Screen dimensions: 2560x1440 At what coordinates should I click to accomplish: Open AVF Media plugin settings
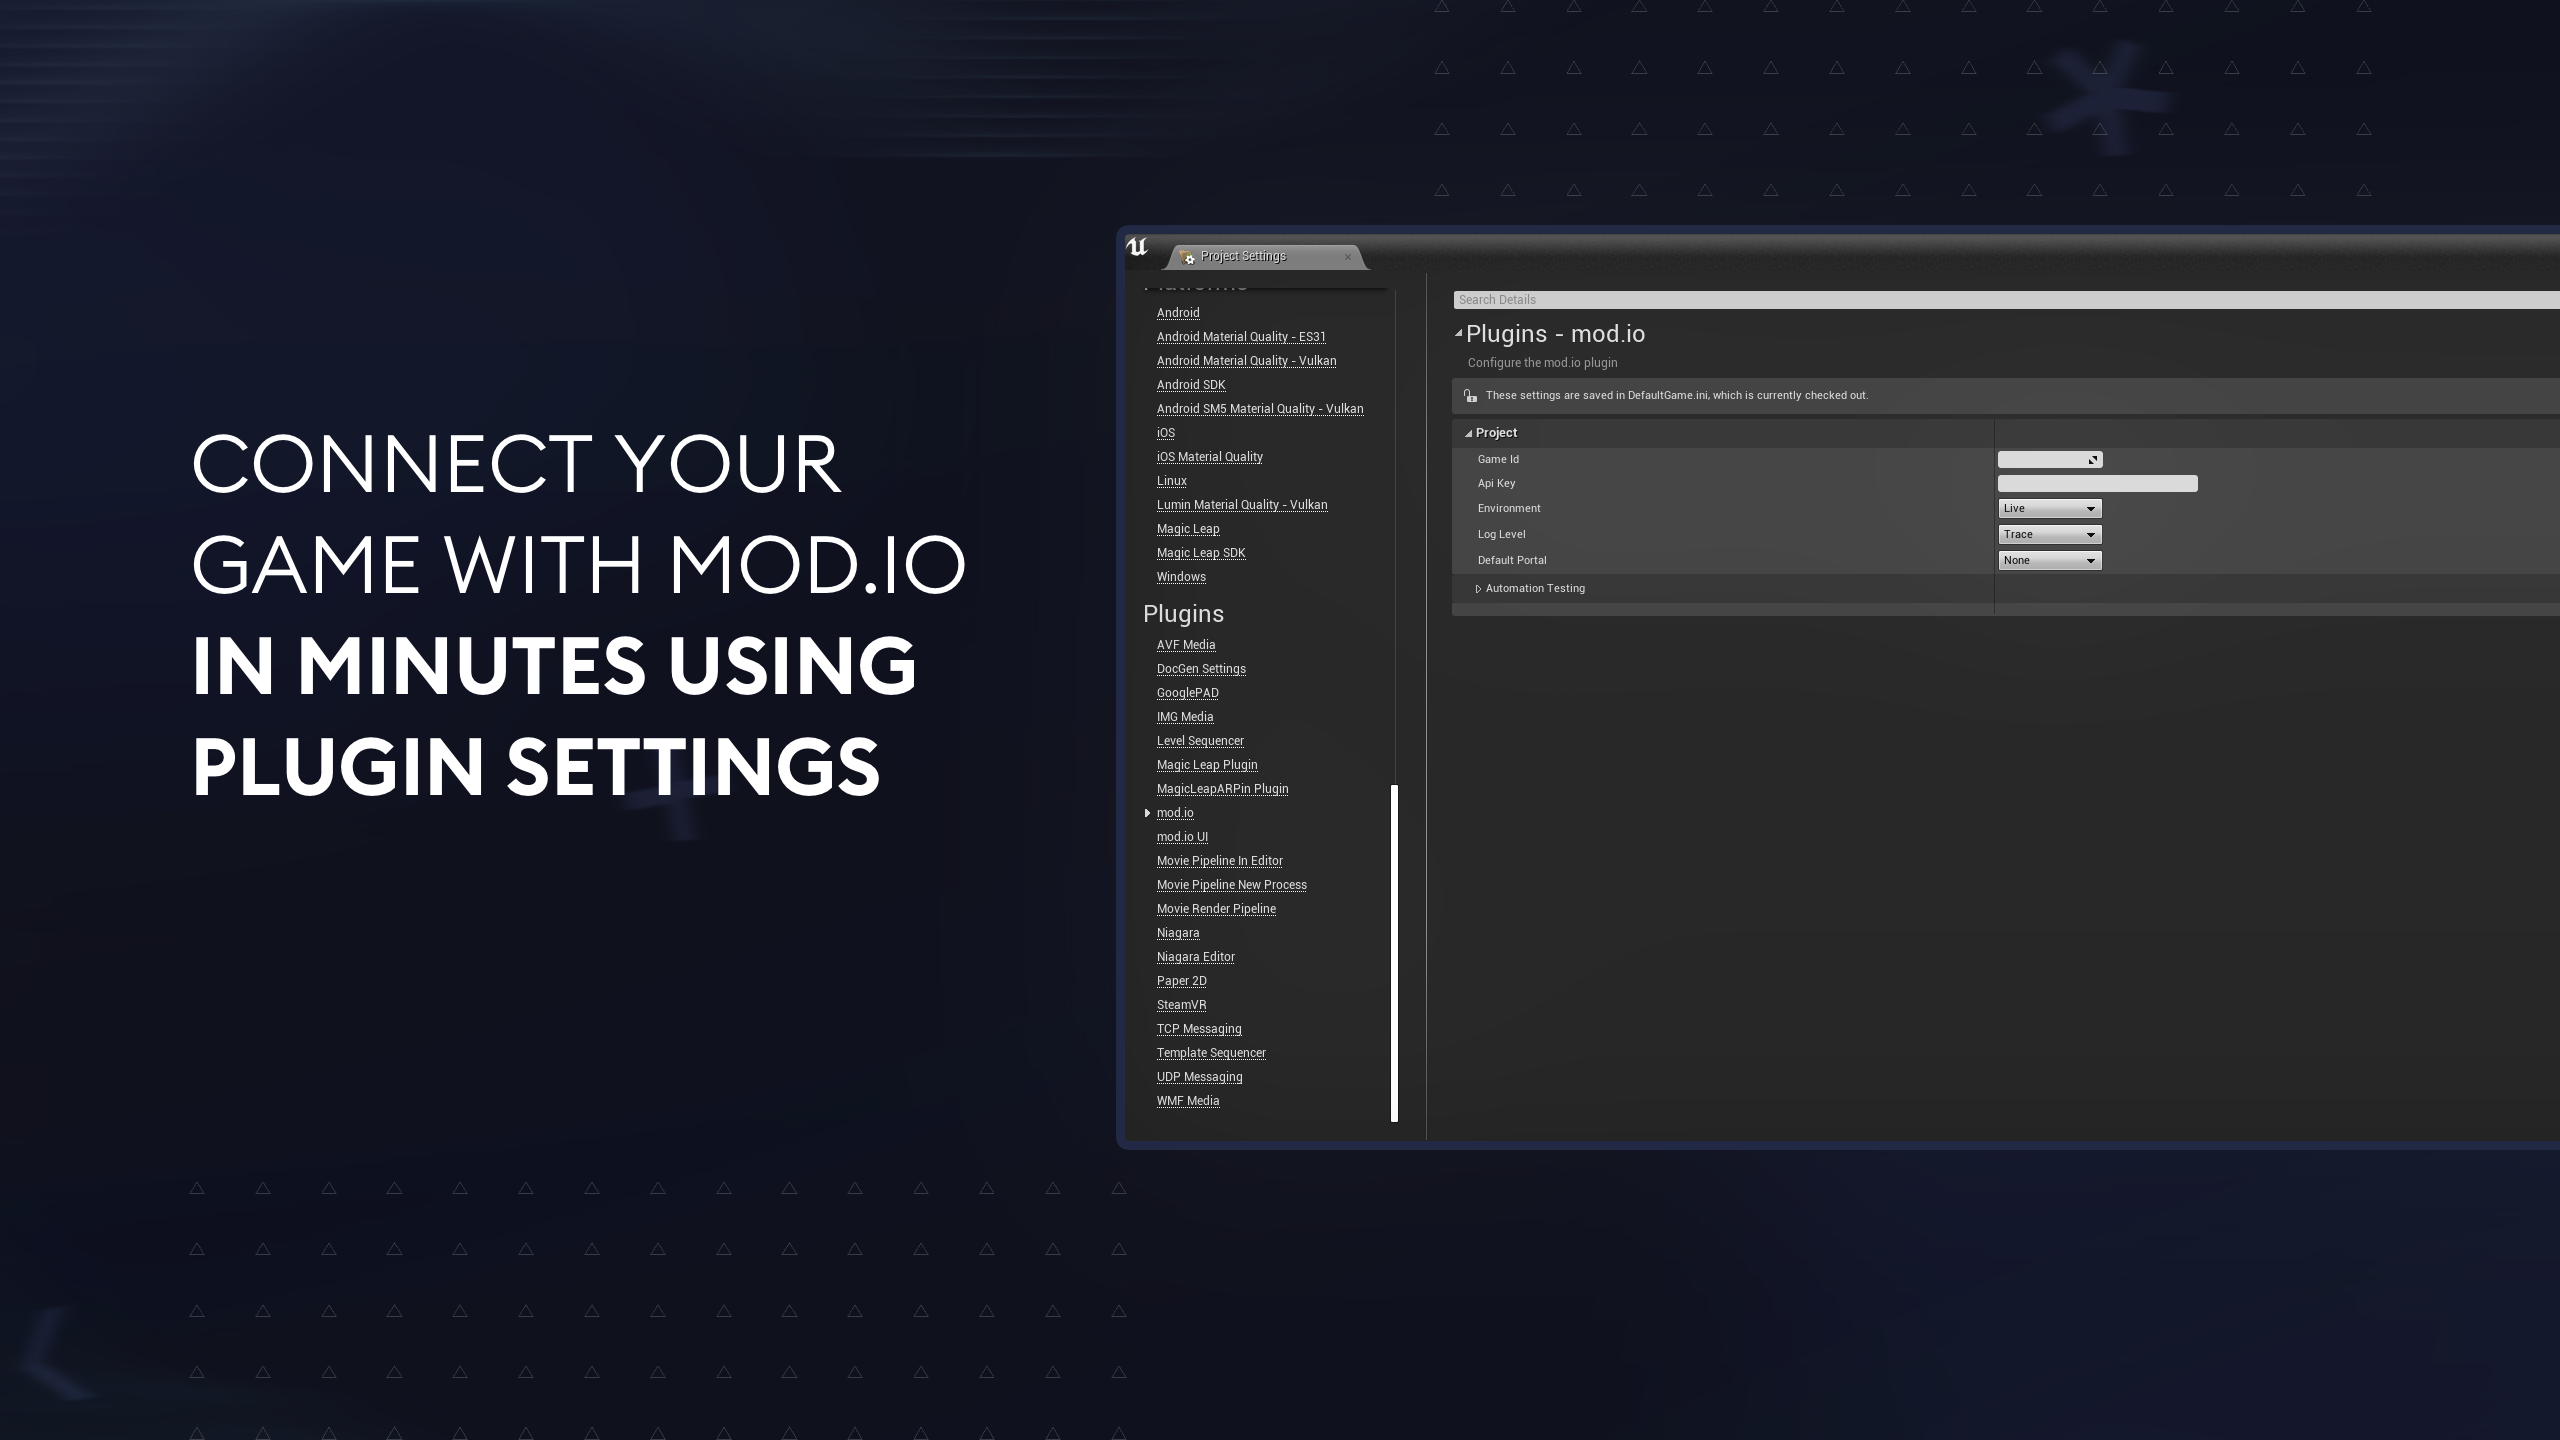click(x=1186, y=645)
